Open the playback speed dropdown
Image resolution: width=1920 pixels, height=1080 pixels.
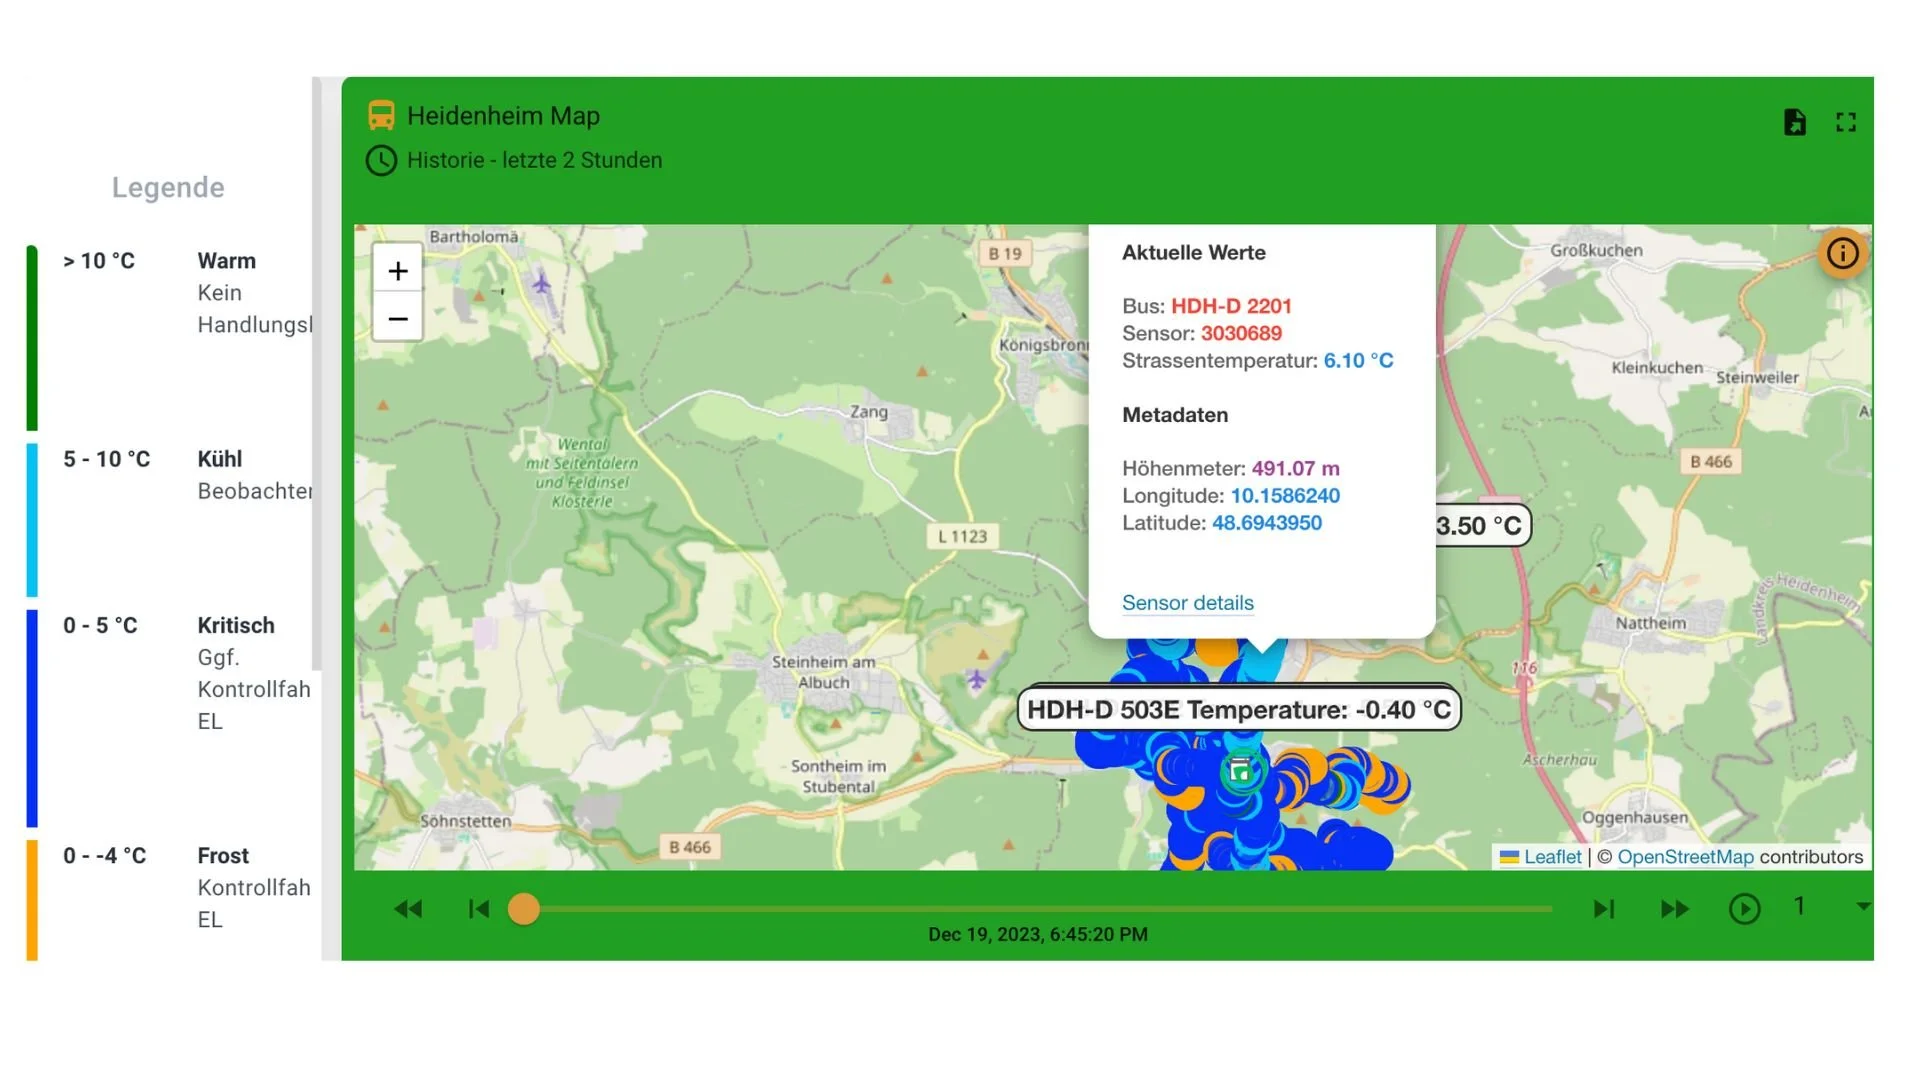click(1862, 906)
